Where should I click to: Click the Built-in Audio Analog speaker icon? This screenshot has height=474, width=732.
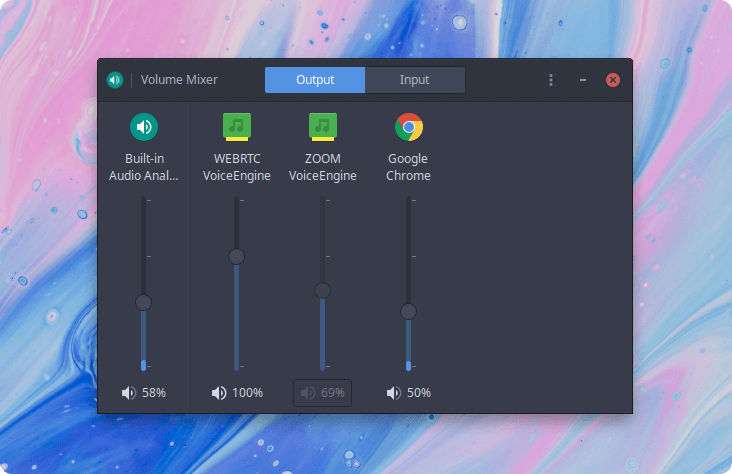[x=144, y=127]
